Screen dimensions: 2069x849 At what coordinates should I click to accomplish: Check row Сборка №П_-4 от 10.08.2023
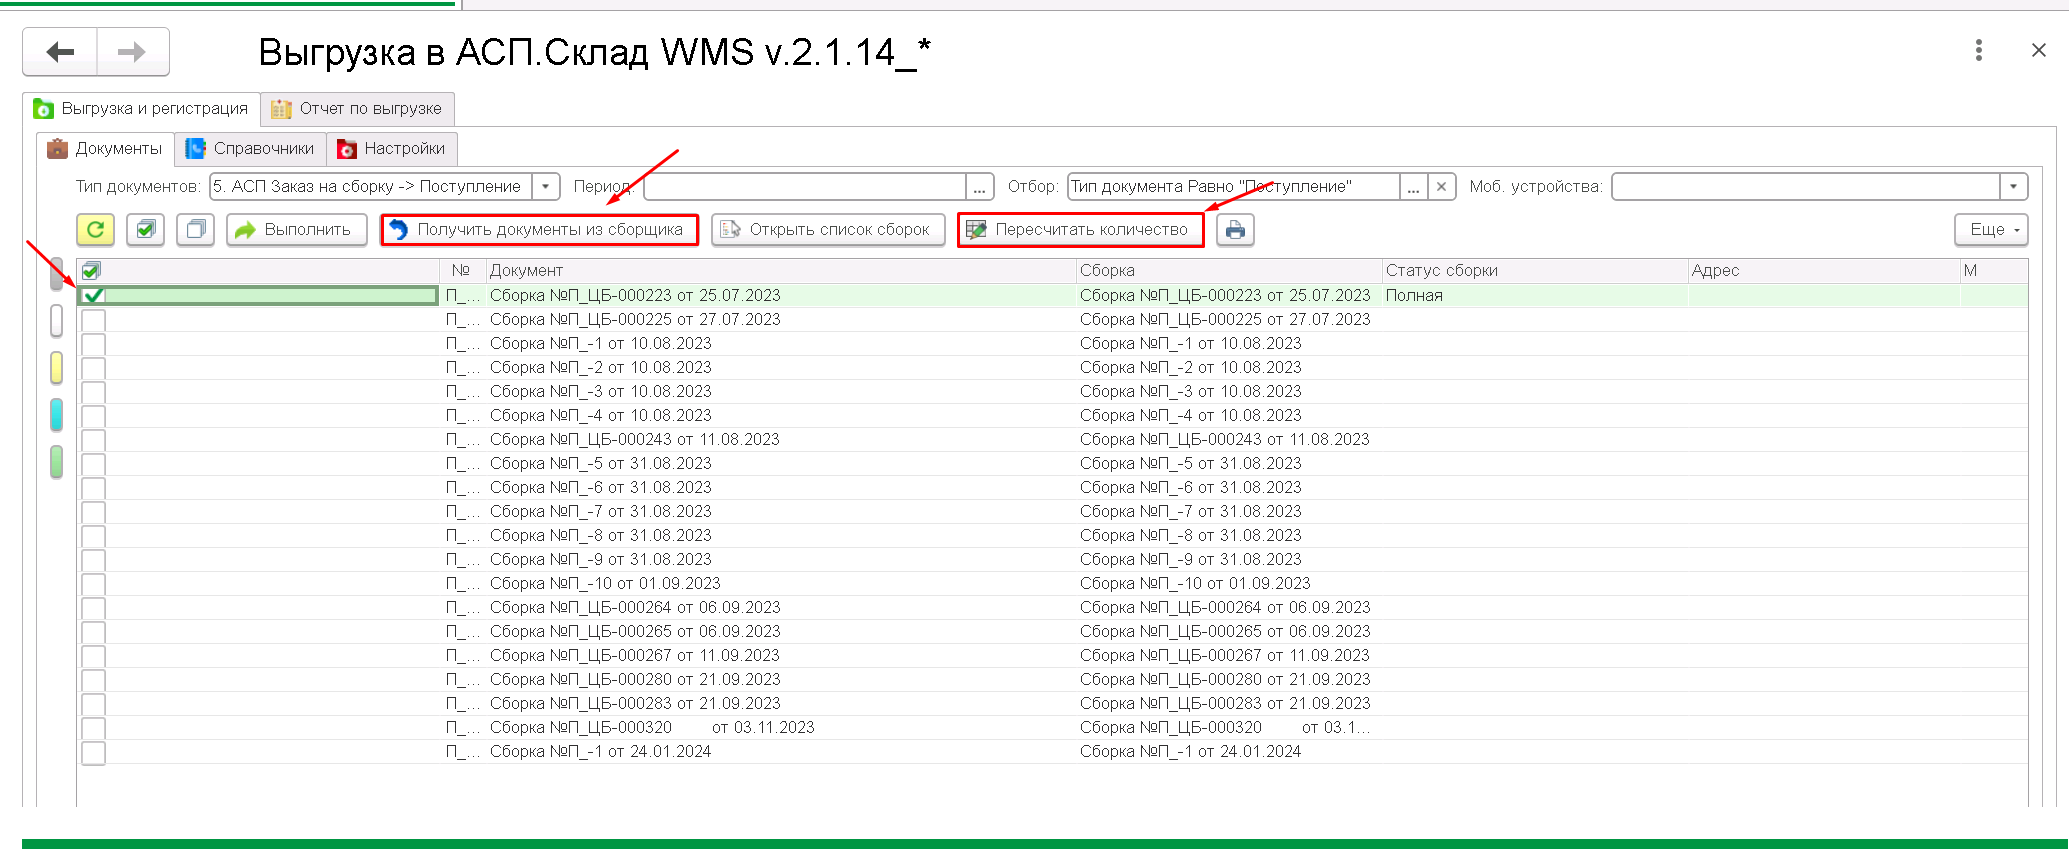pyautogui.click(x=93, y=416)
